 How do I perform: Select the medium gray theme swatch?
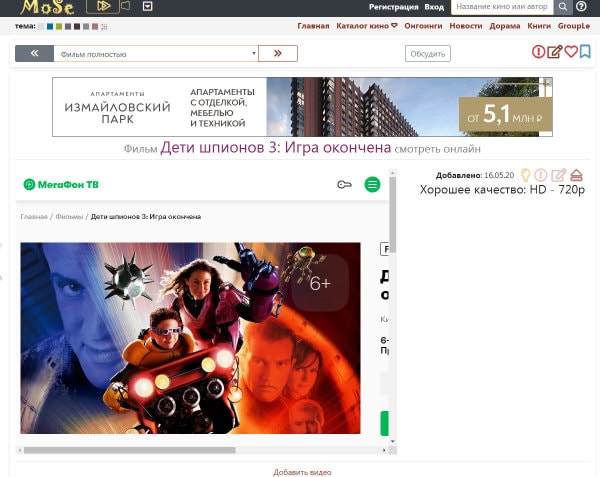86,26
